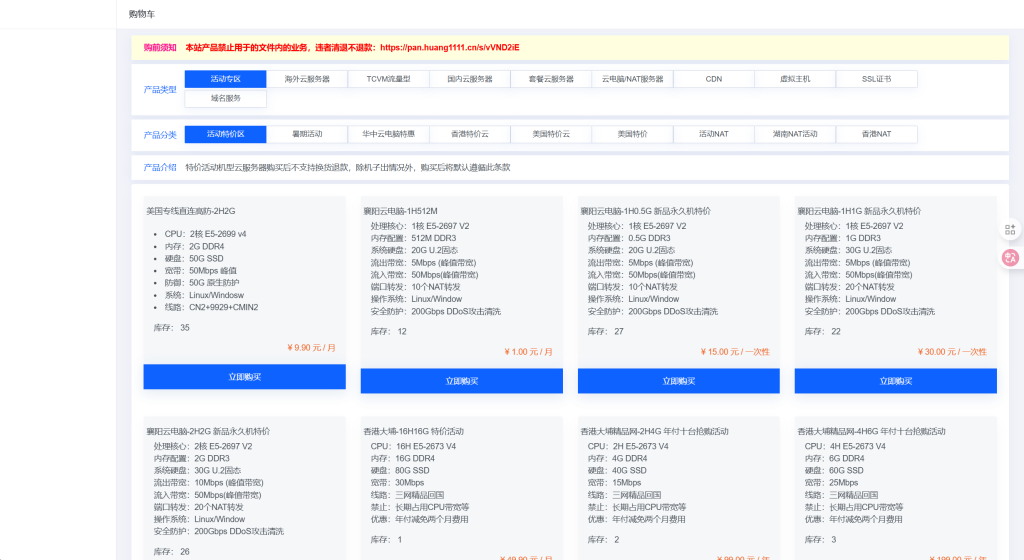Click the 内存配置: 512M DDR3 spec line
The width and height of the screenshot is (1024, 560).
click(x=413, y=238)
